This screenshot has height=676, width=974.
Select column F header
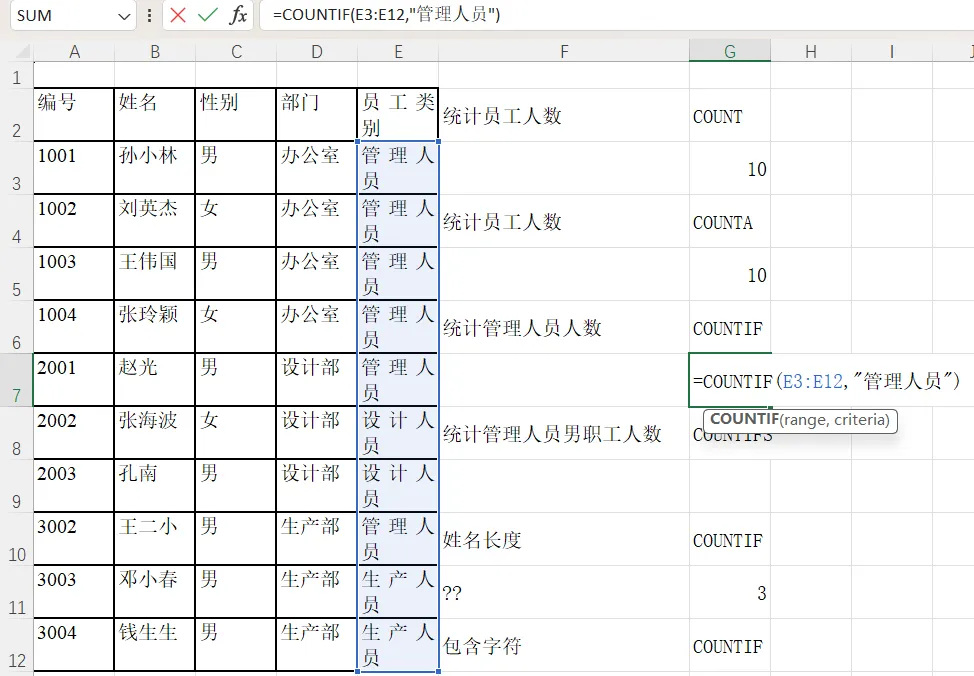(564, 52)
